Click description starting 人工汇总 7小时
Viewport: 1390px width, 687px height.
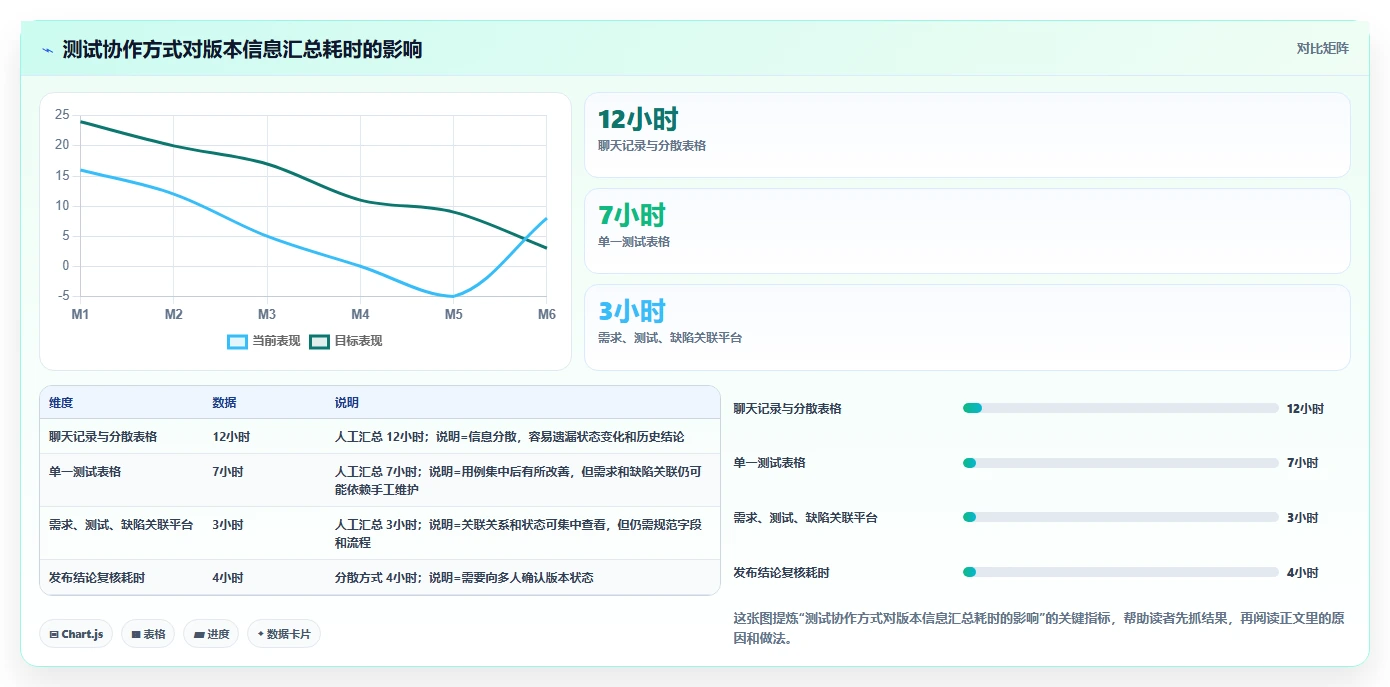click(518, 481)
